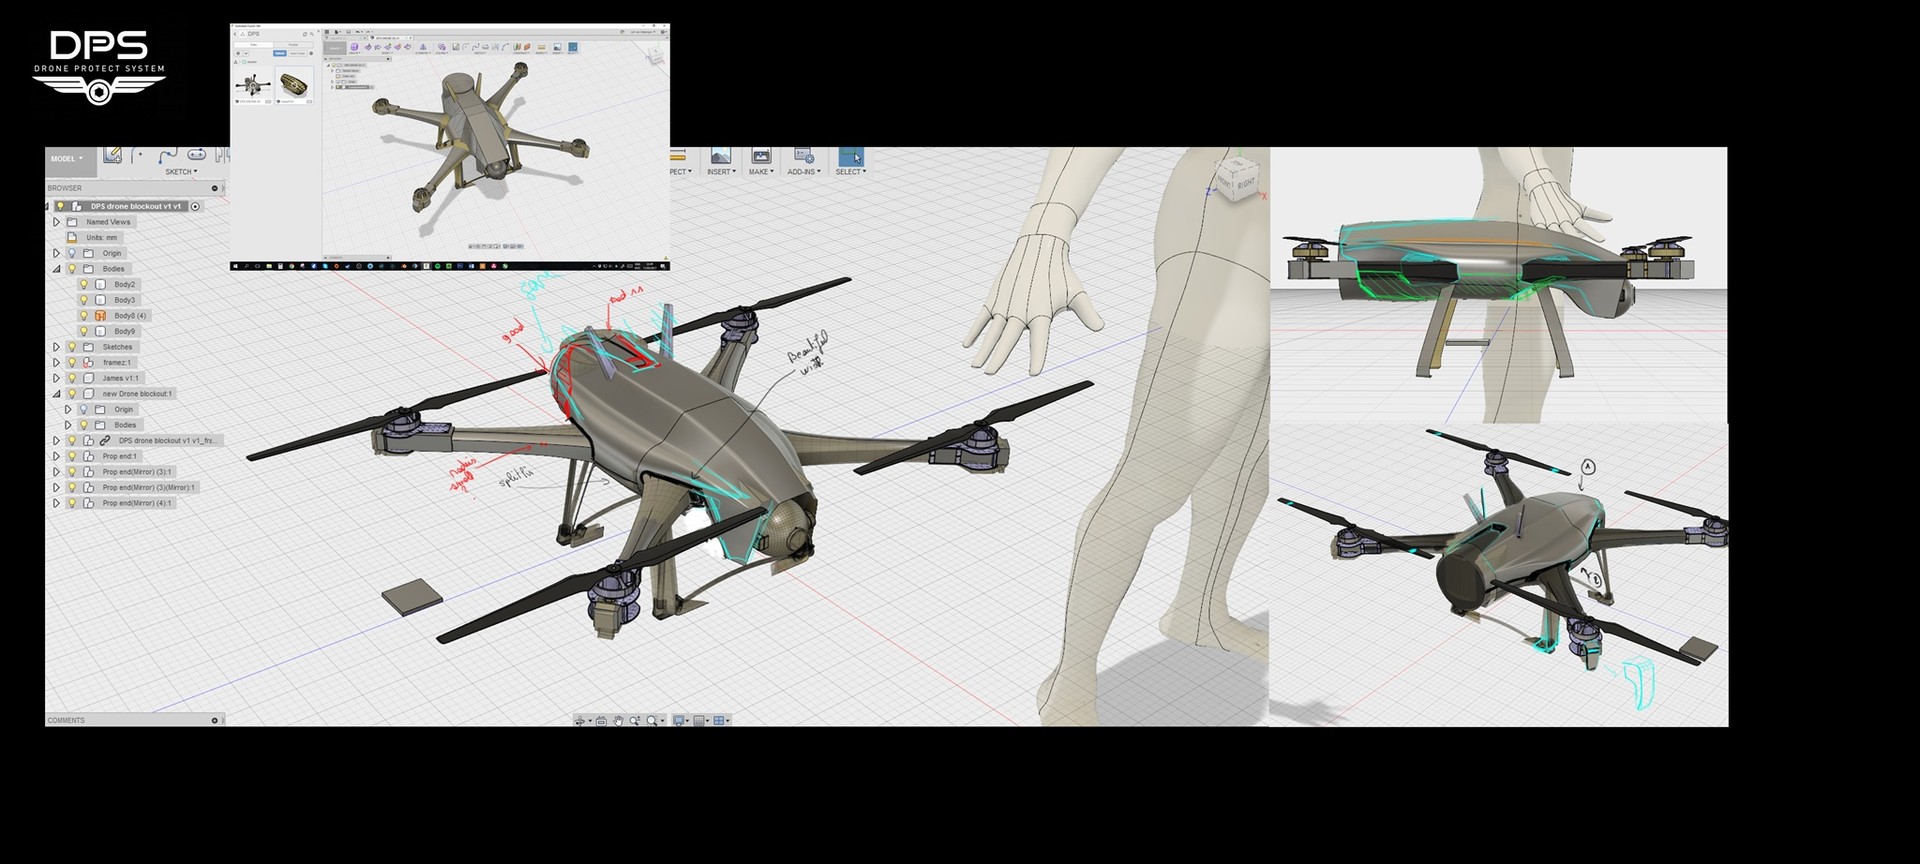1920x864 pixels.
Task: Click the Viewports layout icon in navigation bar
Action: [719, 720]
